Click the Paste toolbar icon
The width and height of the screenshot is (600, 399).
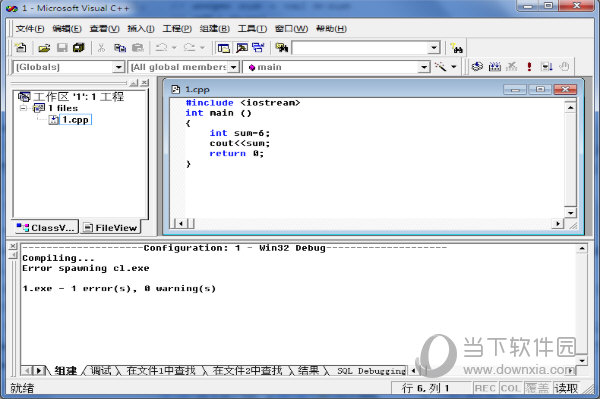click(x=137, y=48)
